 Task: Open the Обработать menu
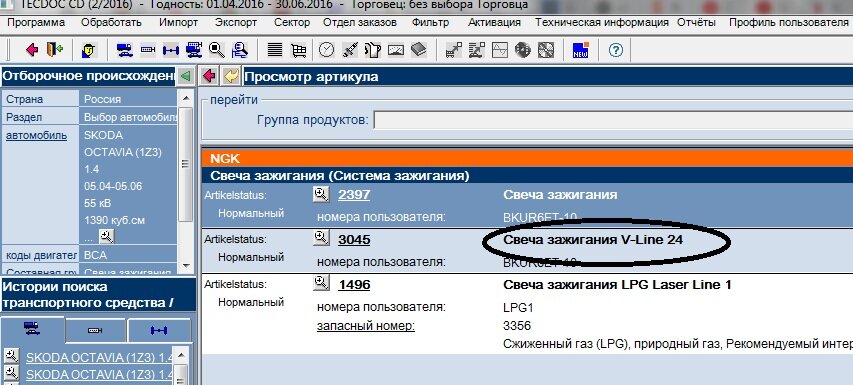point(111,22)
